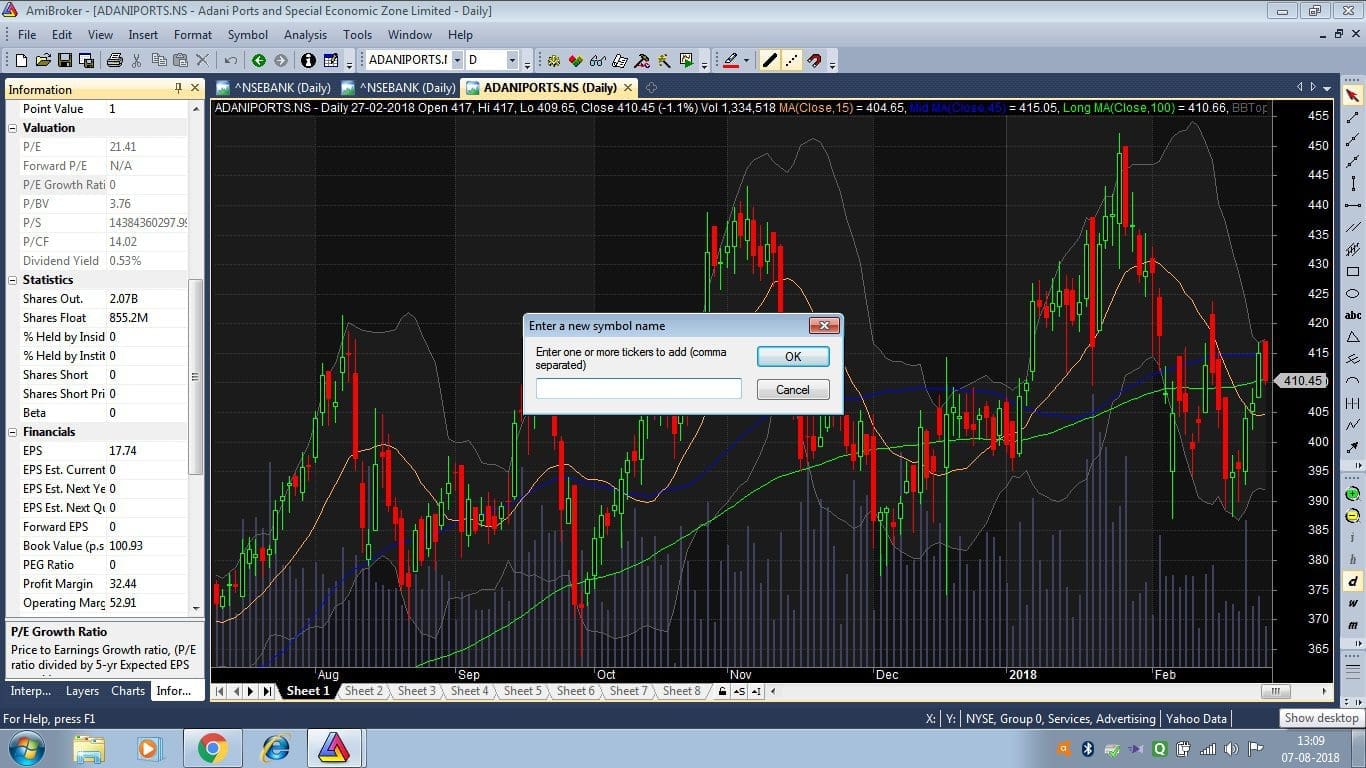Switch to Sheet 5 tab
Viewport: 1366px width, 768px height.
coord(523,691)
